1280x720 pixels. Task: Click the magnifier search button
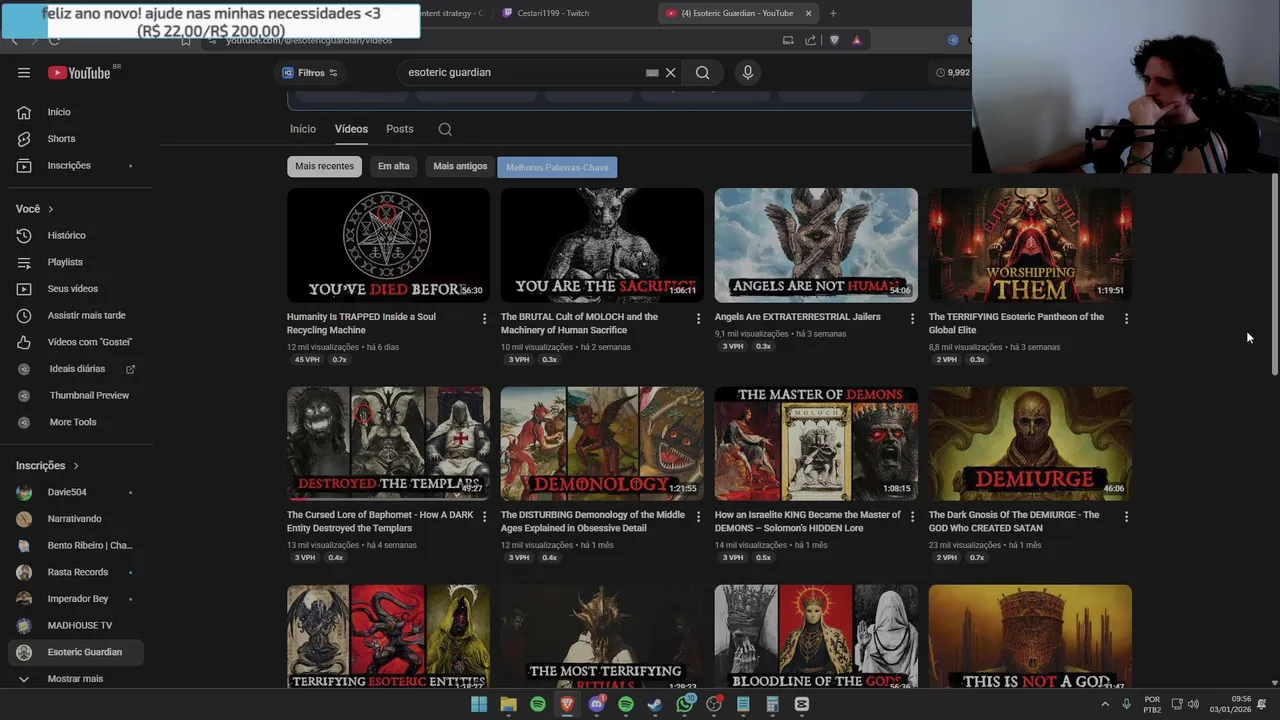pyautogui.click(x=703, y=72)
